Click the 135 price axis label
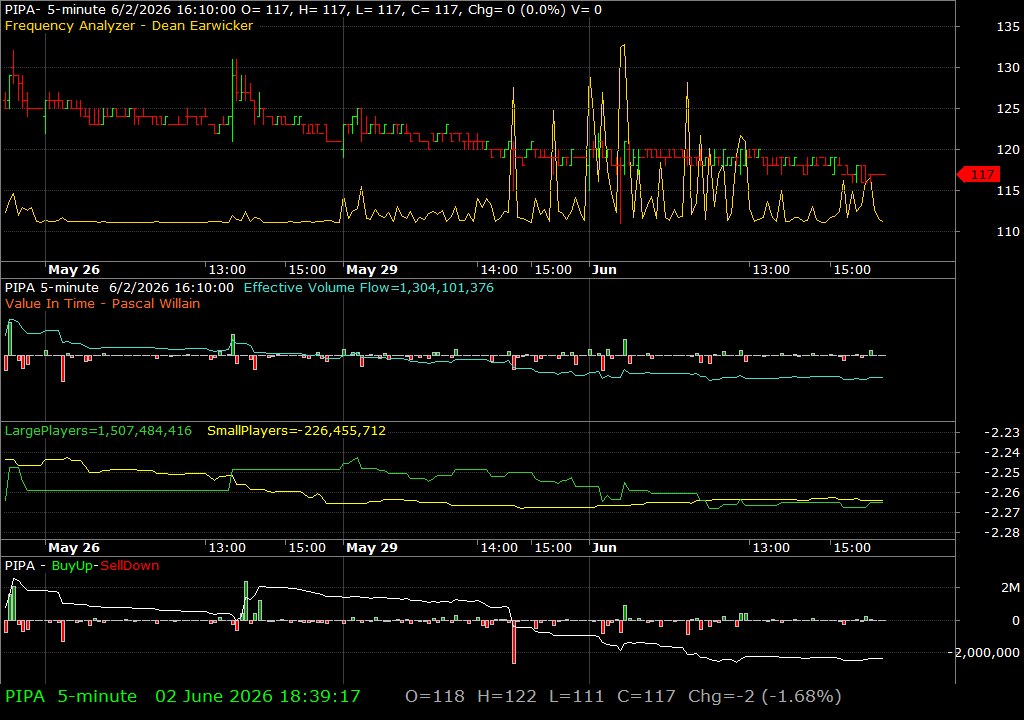Viewport: 1024px width, 720px height. click(1008, 27)
